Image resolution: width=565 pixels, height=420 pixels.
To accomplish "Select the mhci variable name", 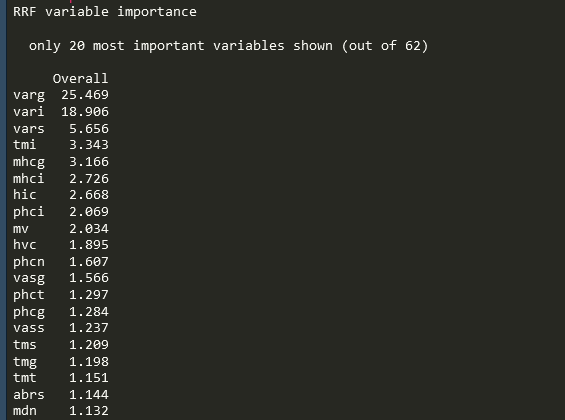I will pyautogui.click(x=28, y=179).
